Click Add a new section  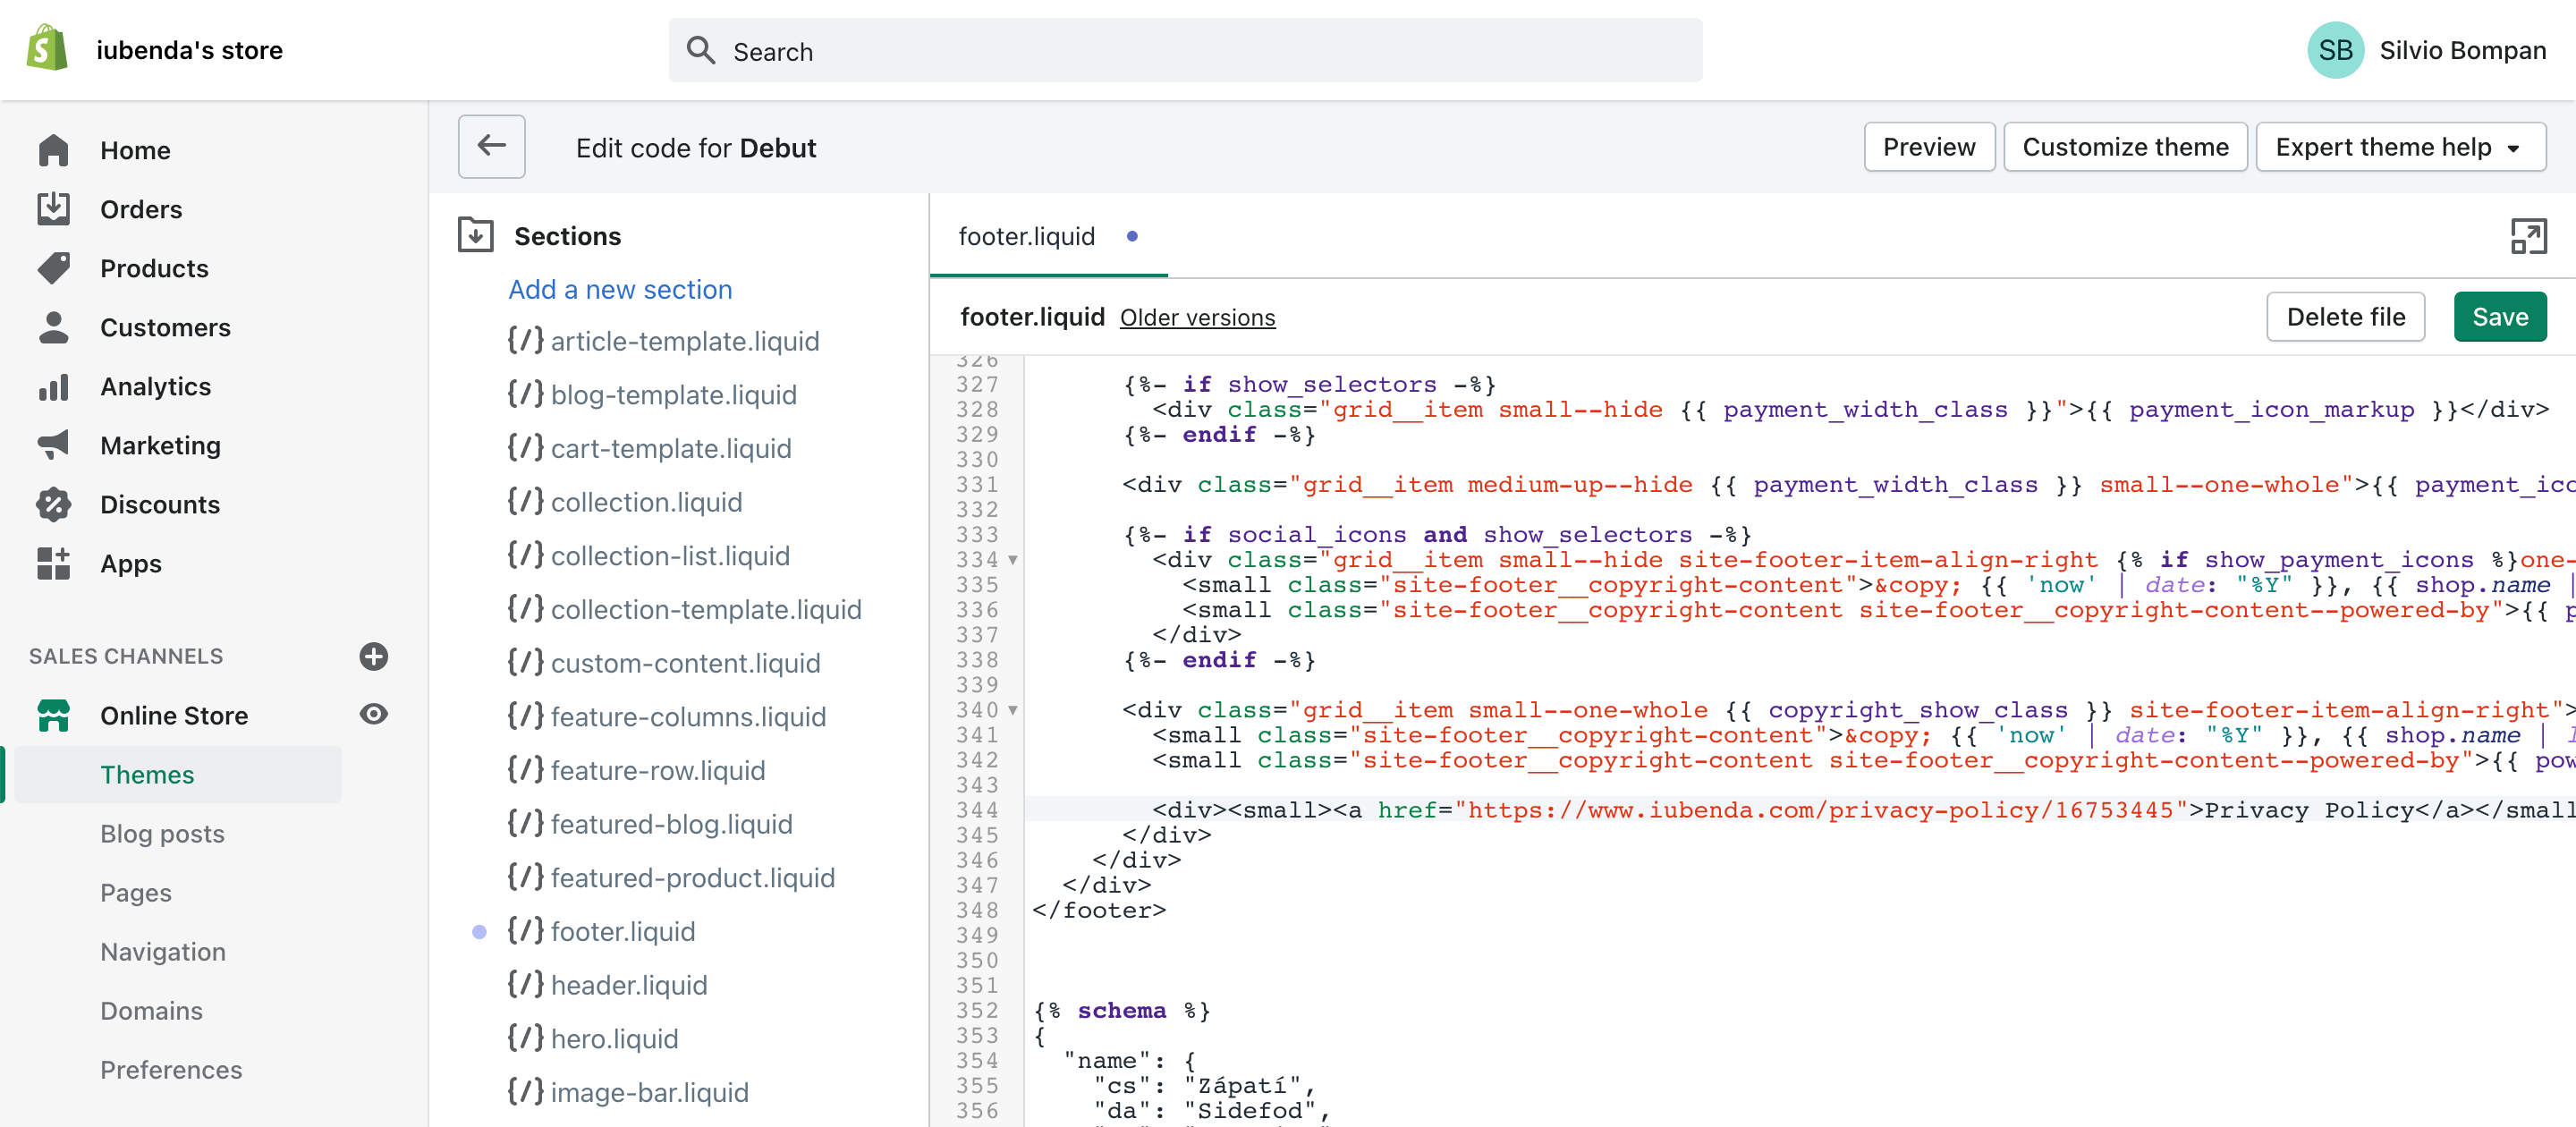[620, 289]
